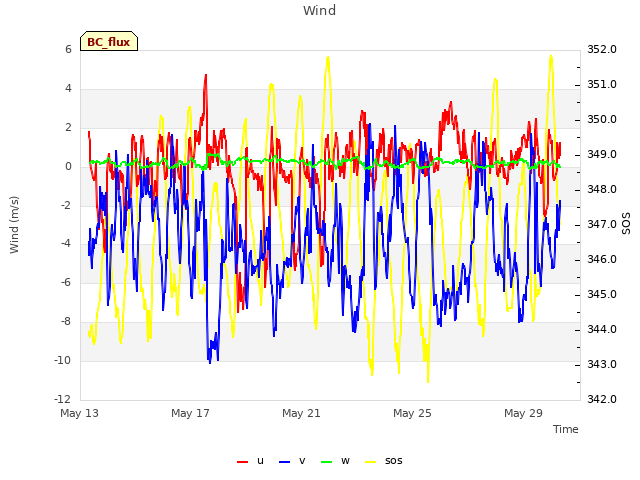Image resolution: width=640 pixels, height=480 pixels.
Task: Select the 'sos' legend label
Action: tap(393, 461)
